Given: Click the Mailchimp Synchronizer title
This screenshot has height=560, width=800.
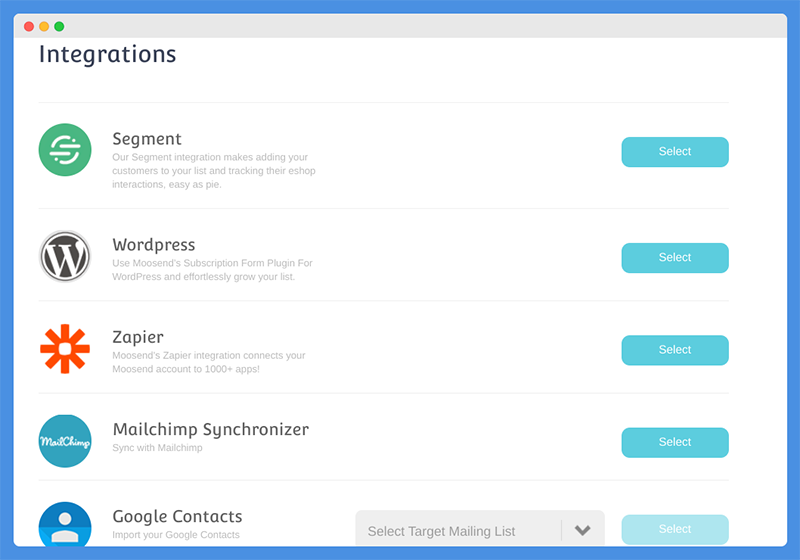Looking at the screenshot, I should coord(211,430).
